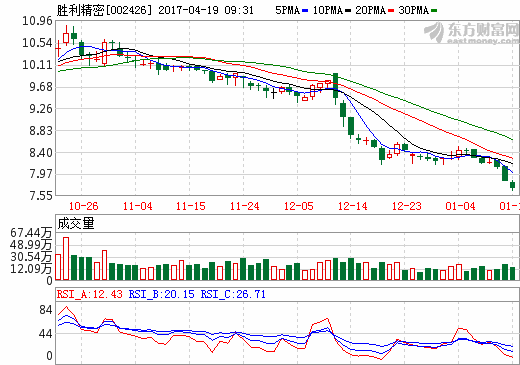Click the 5PMA legend label
520x365 pixels.
288,10
